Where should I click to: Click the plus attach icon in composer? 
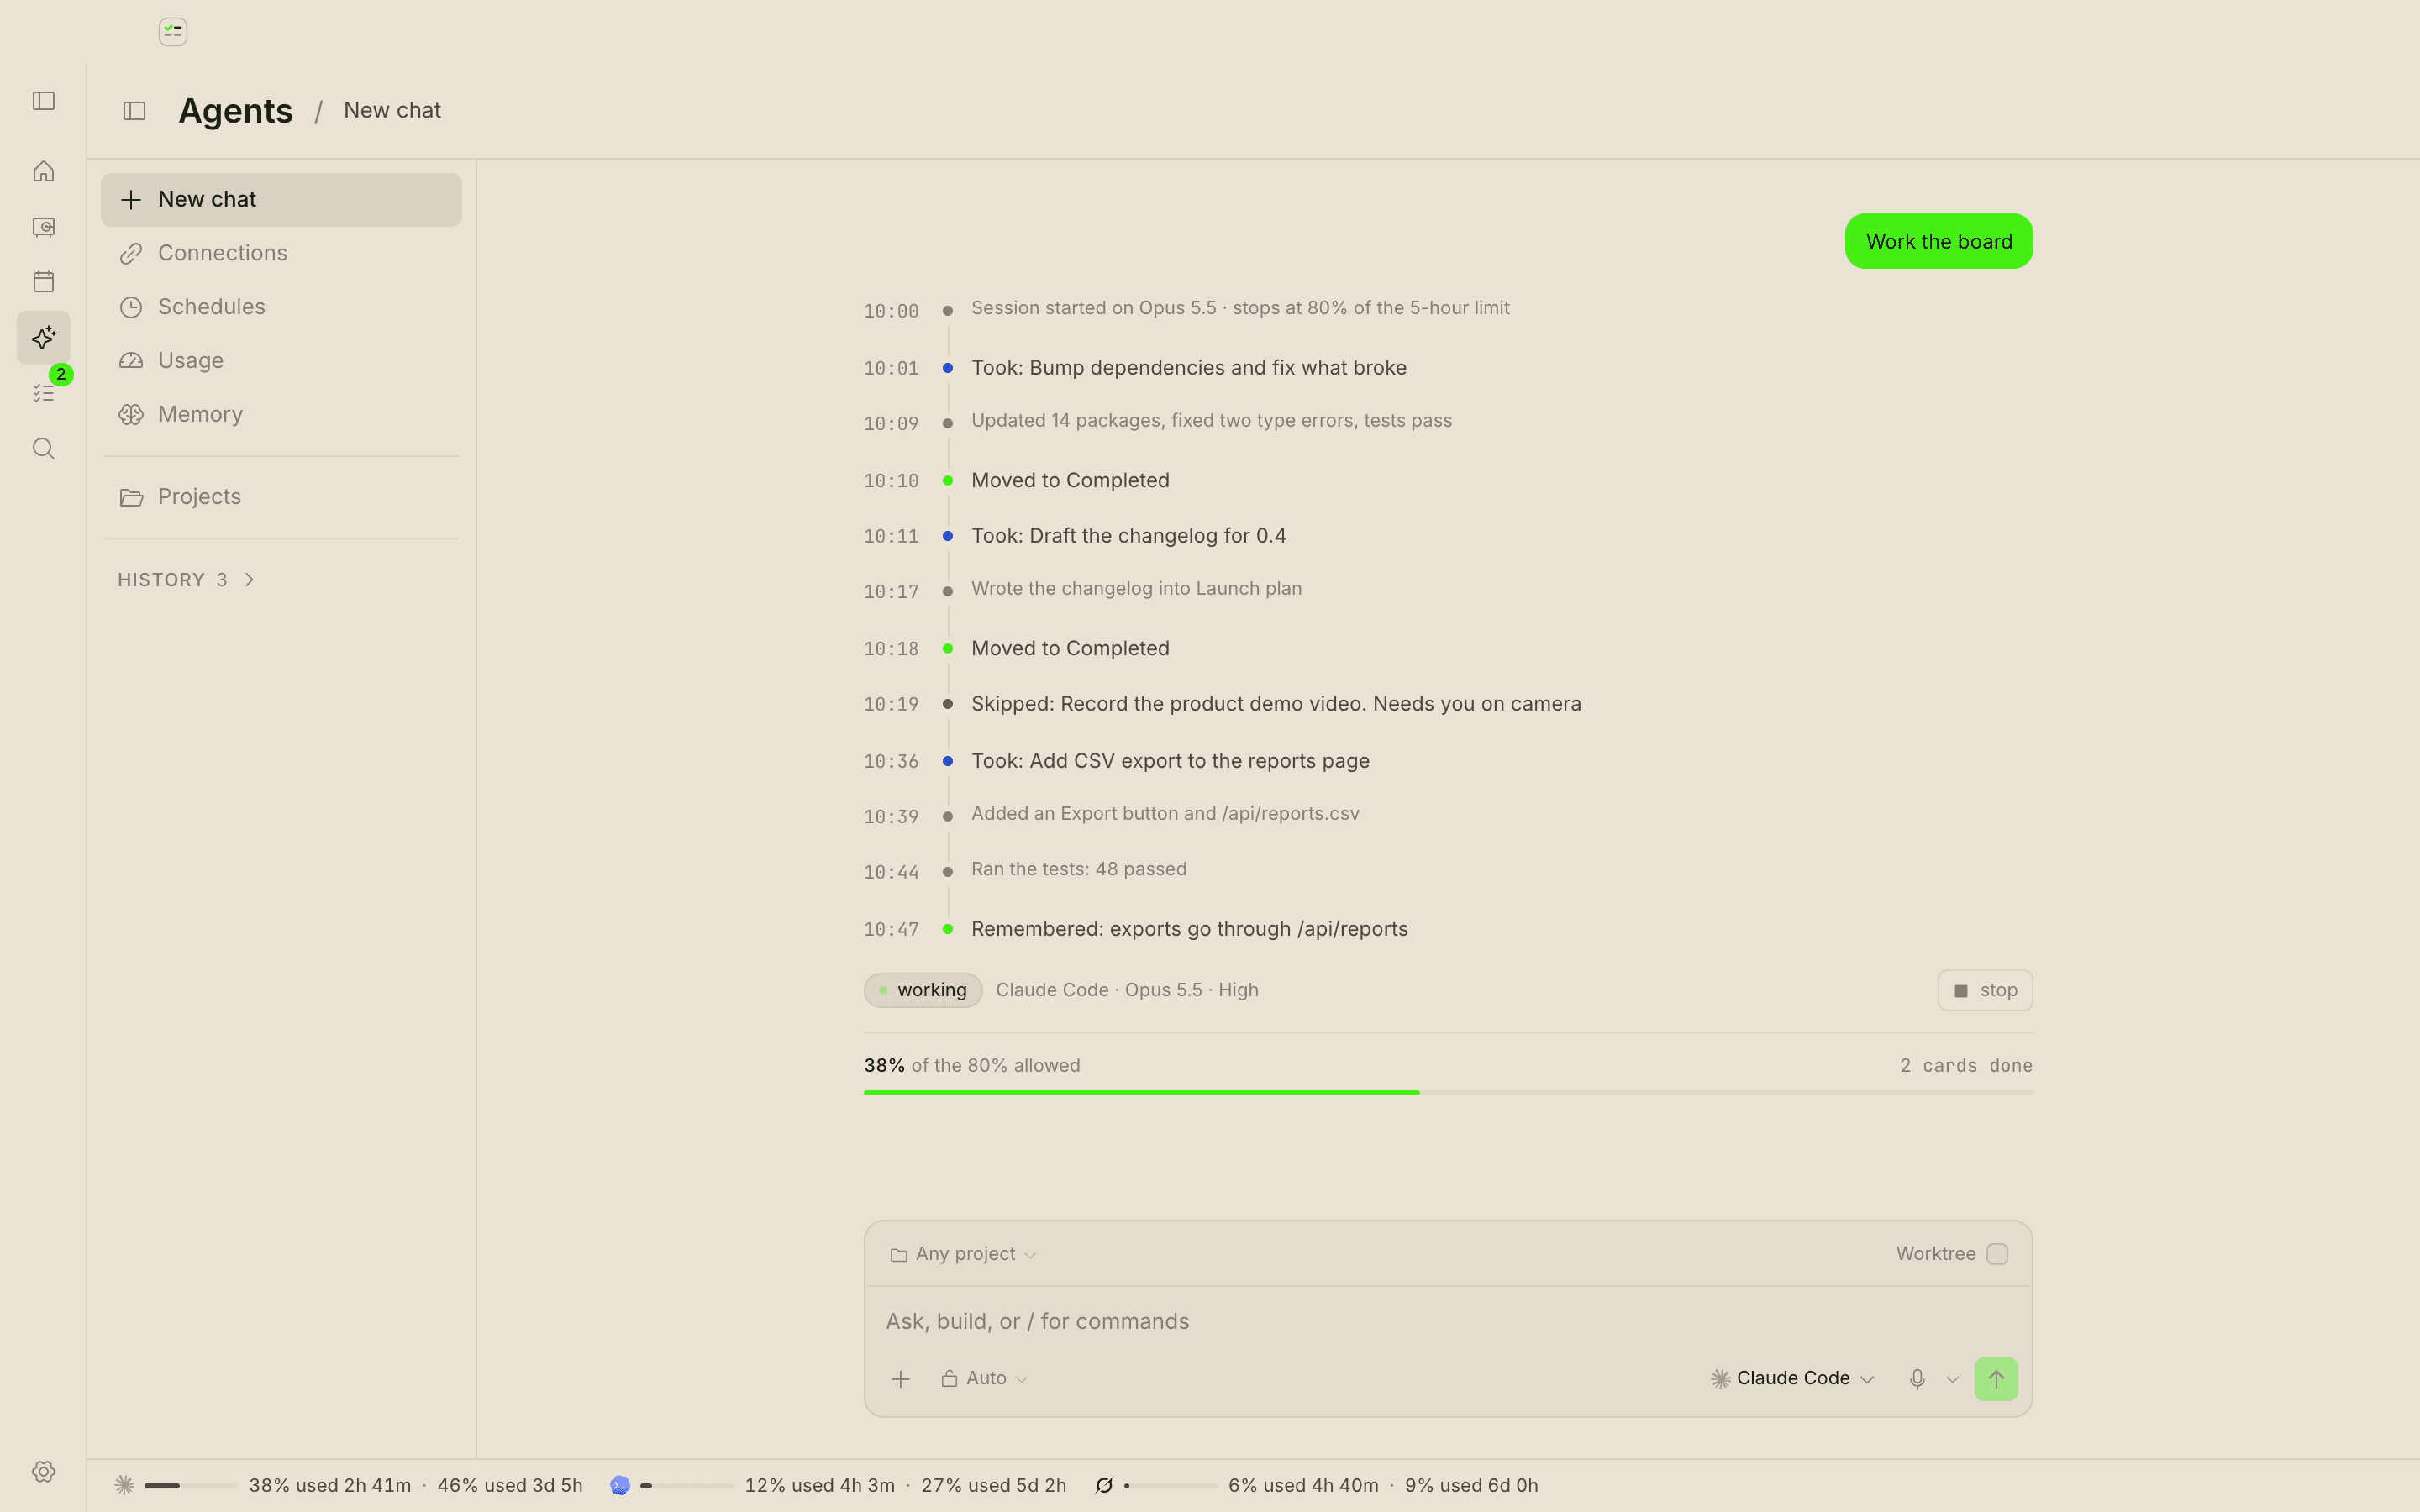[900, 1379]
